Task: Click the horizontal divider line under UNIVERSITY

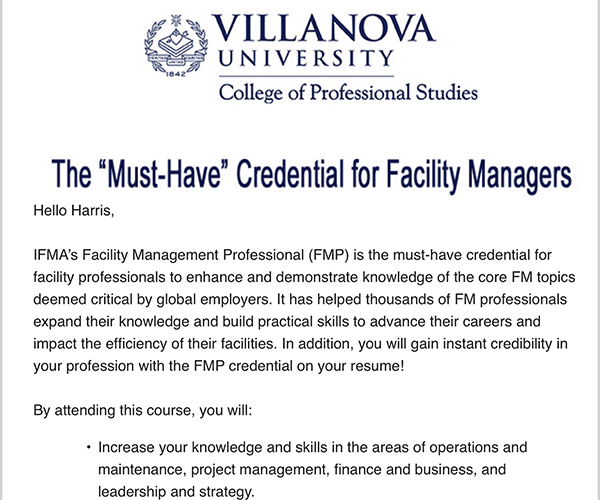Action: pyautogui.click(x=306, y=76)
